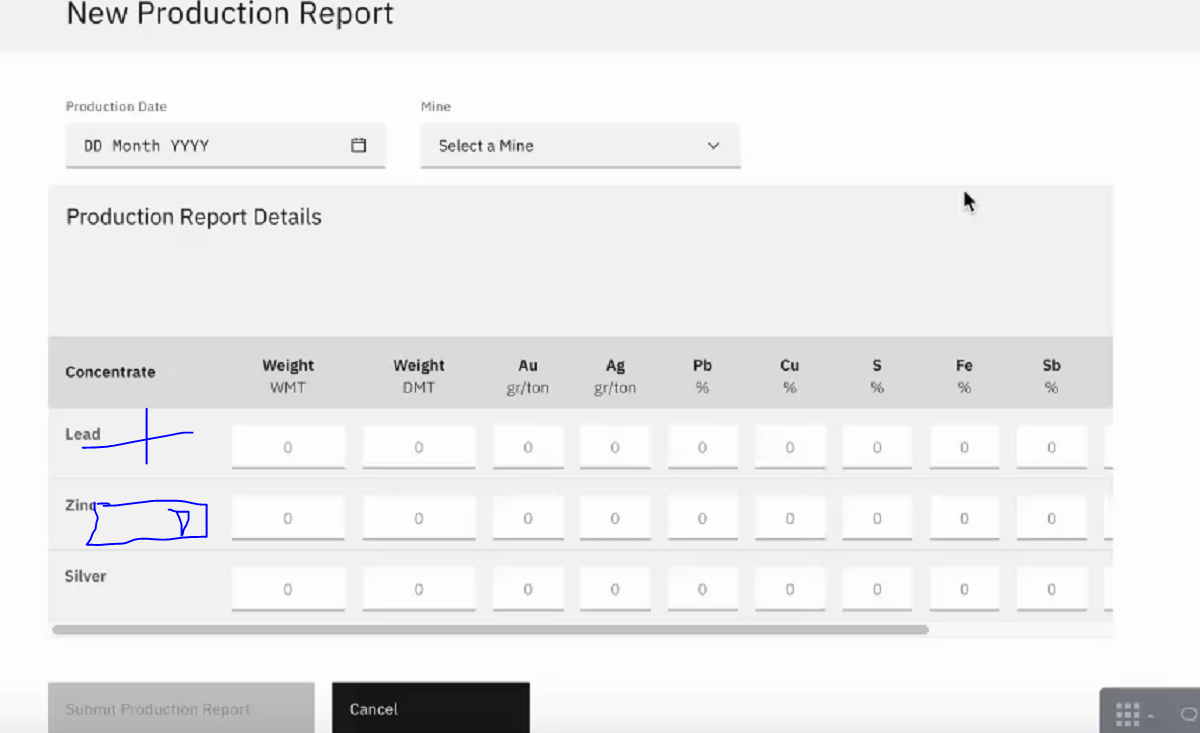Select the Zinc Ag gr/ton field

(615, 518)
